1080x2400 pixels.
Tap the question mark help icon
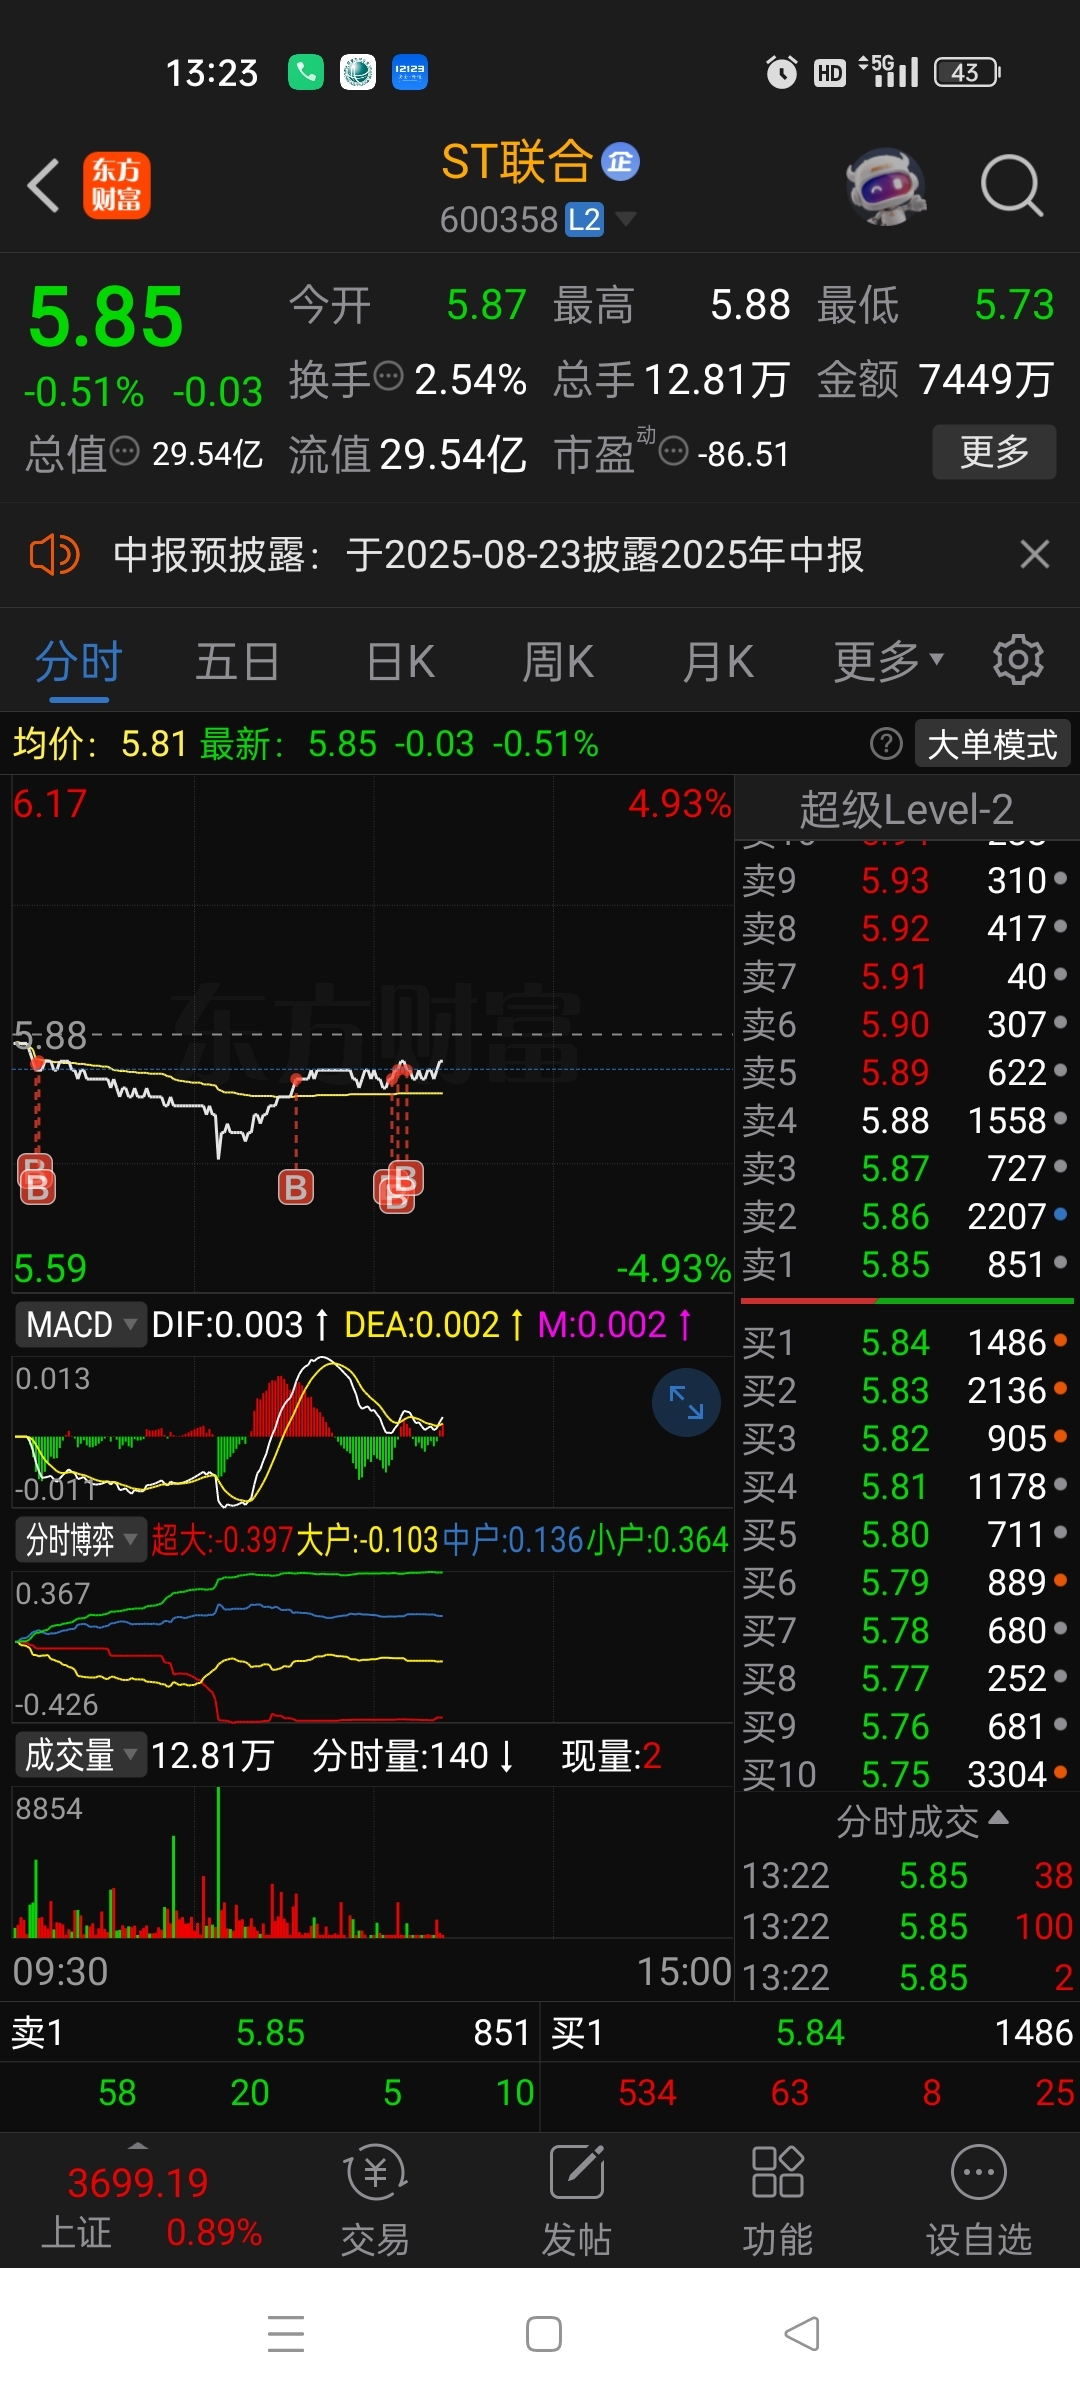(886, 744)
